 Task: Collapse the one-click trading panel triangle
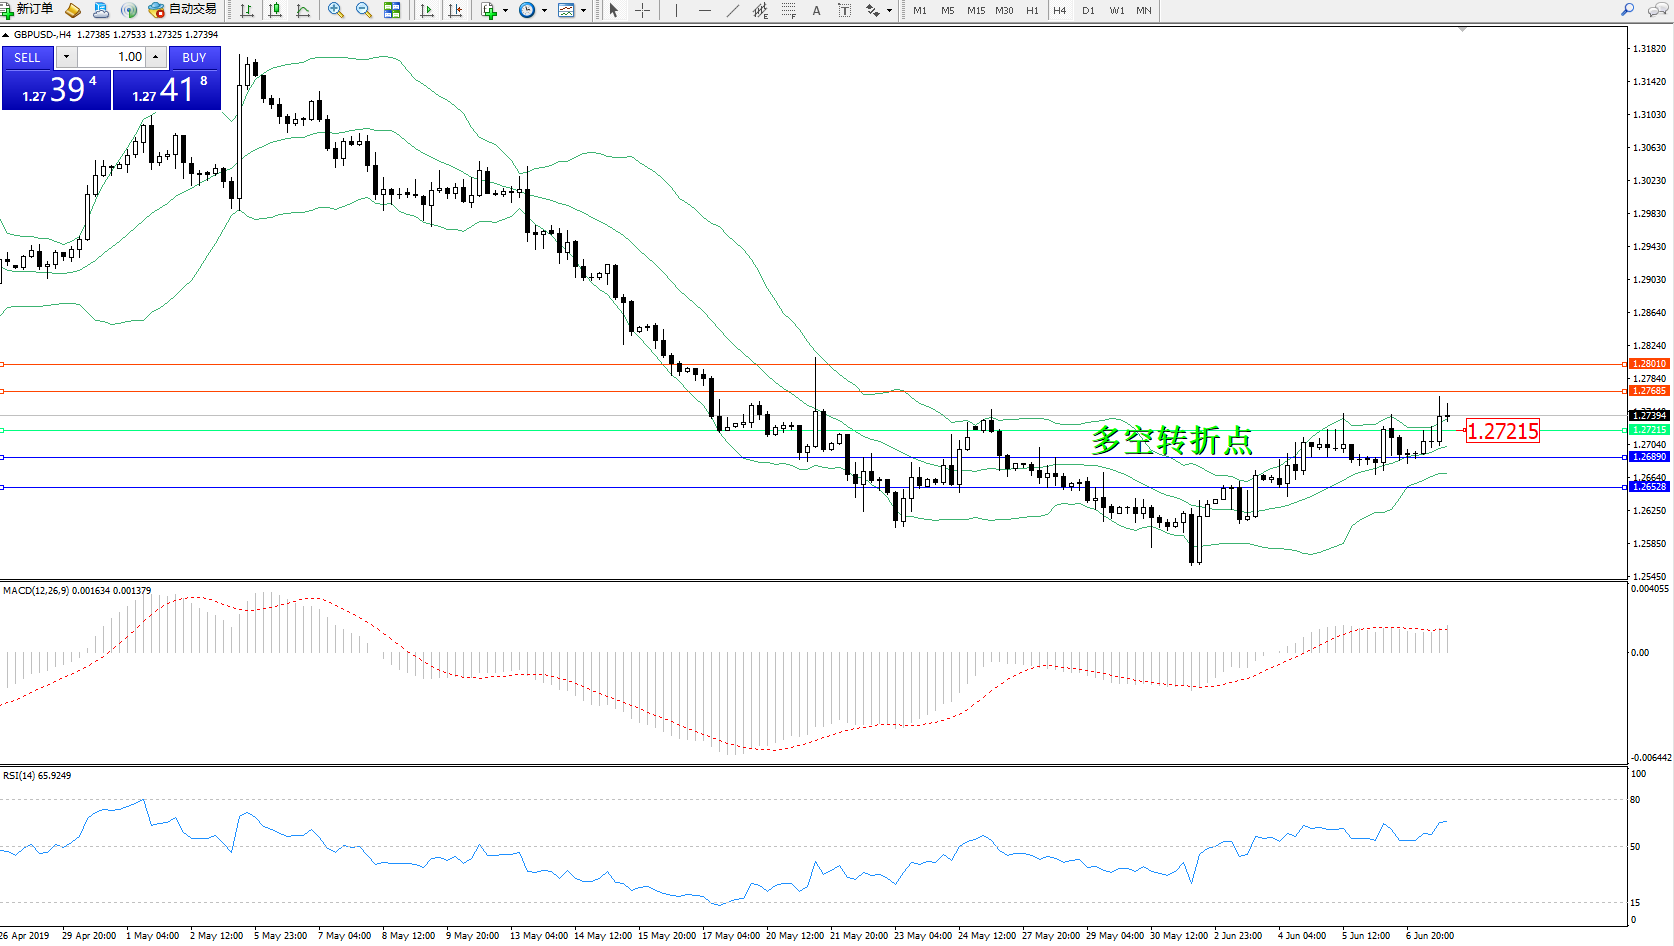[6, 35]
